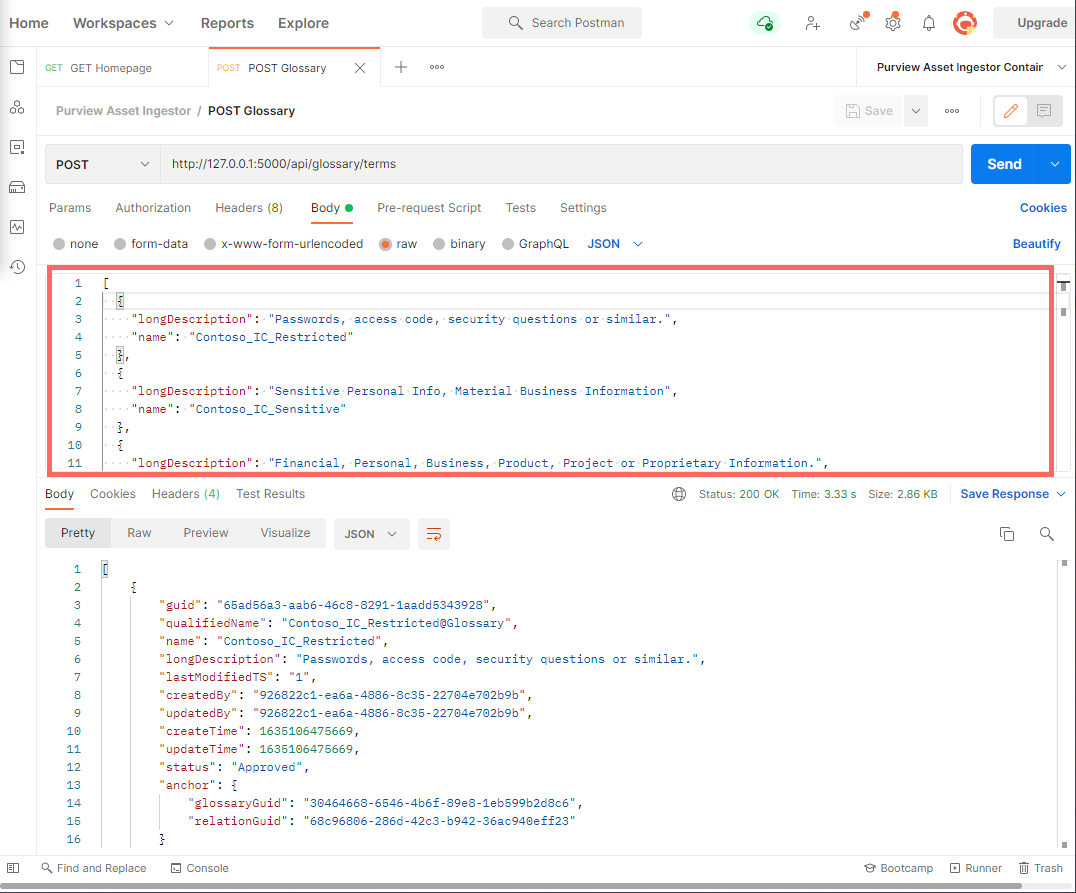This screenshot has width=1076, height=893.
Task: Click the blue Send button
Action: point(1005,164)
